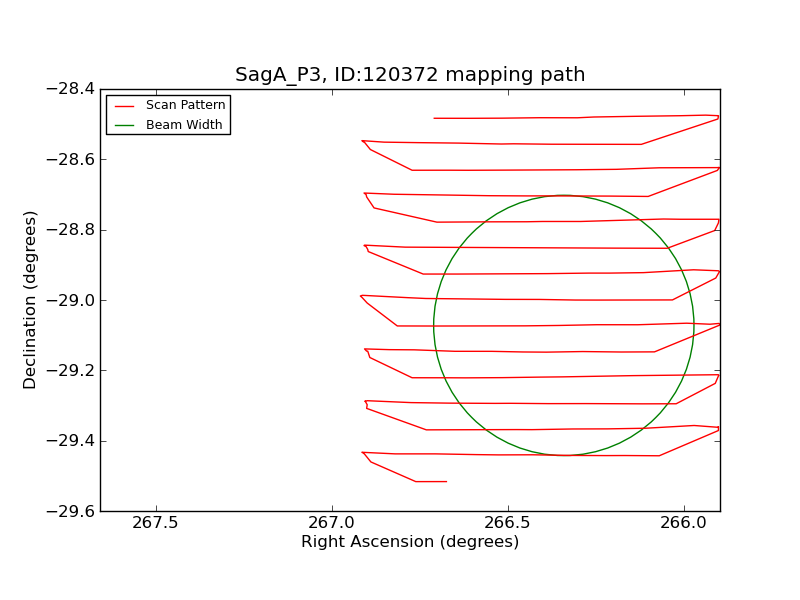
Task: Click the 266.5 x-axis tick label
Action: pos(507,523)
